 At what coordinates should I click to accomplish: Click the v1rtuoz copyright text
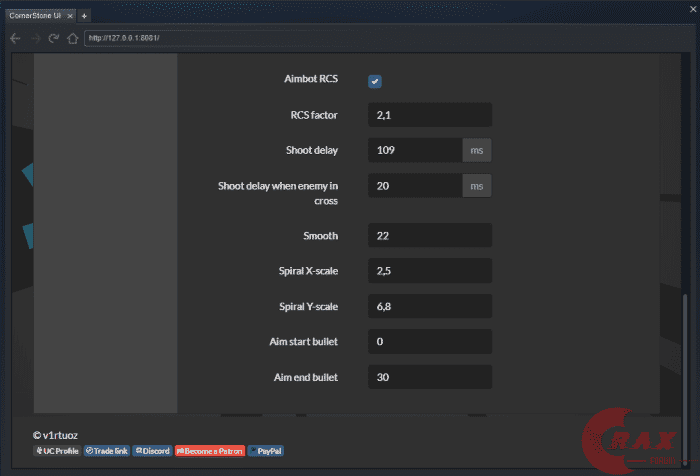click(55, 435)
